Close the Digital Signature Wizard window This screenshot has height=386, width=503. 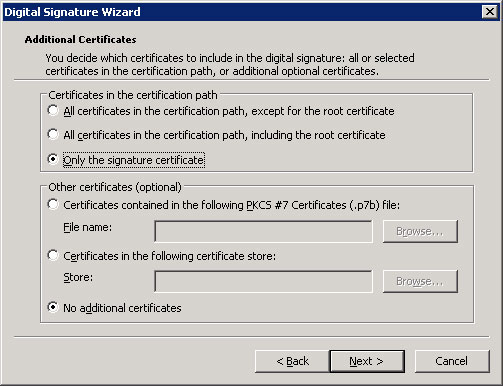click(x=490, y=12)
